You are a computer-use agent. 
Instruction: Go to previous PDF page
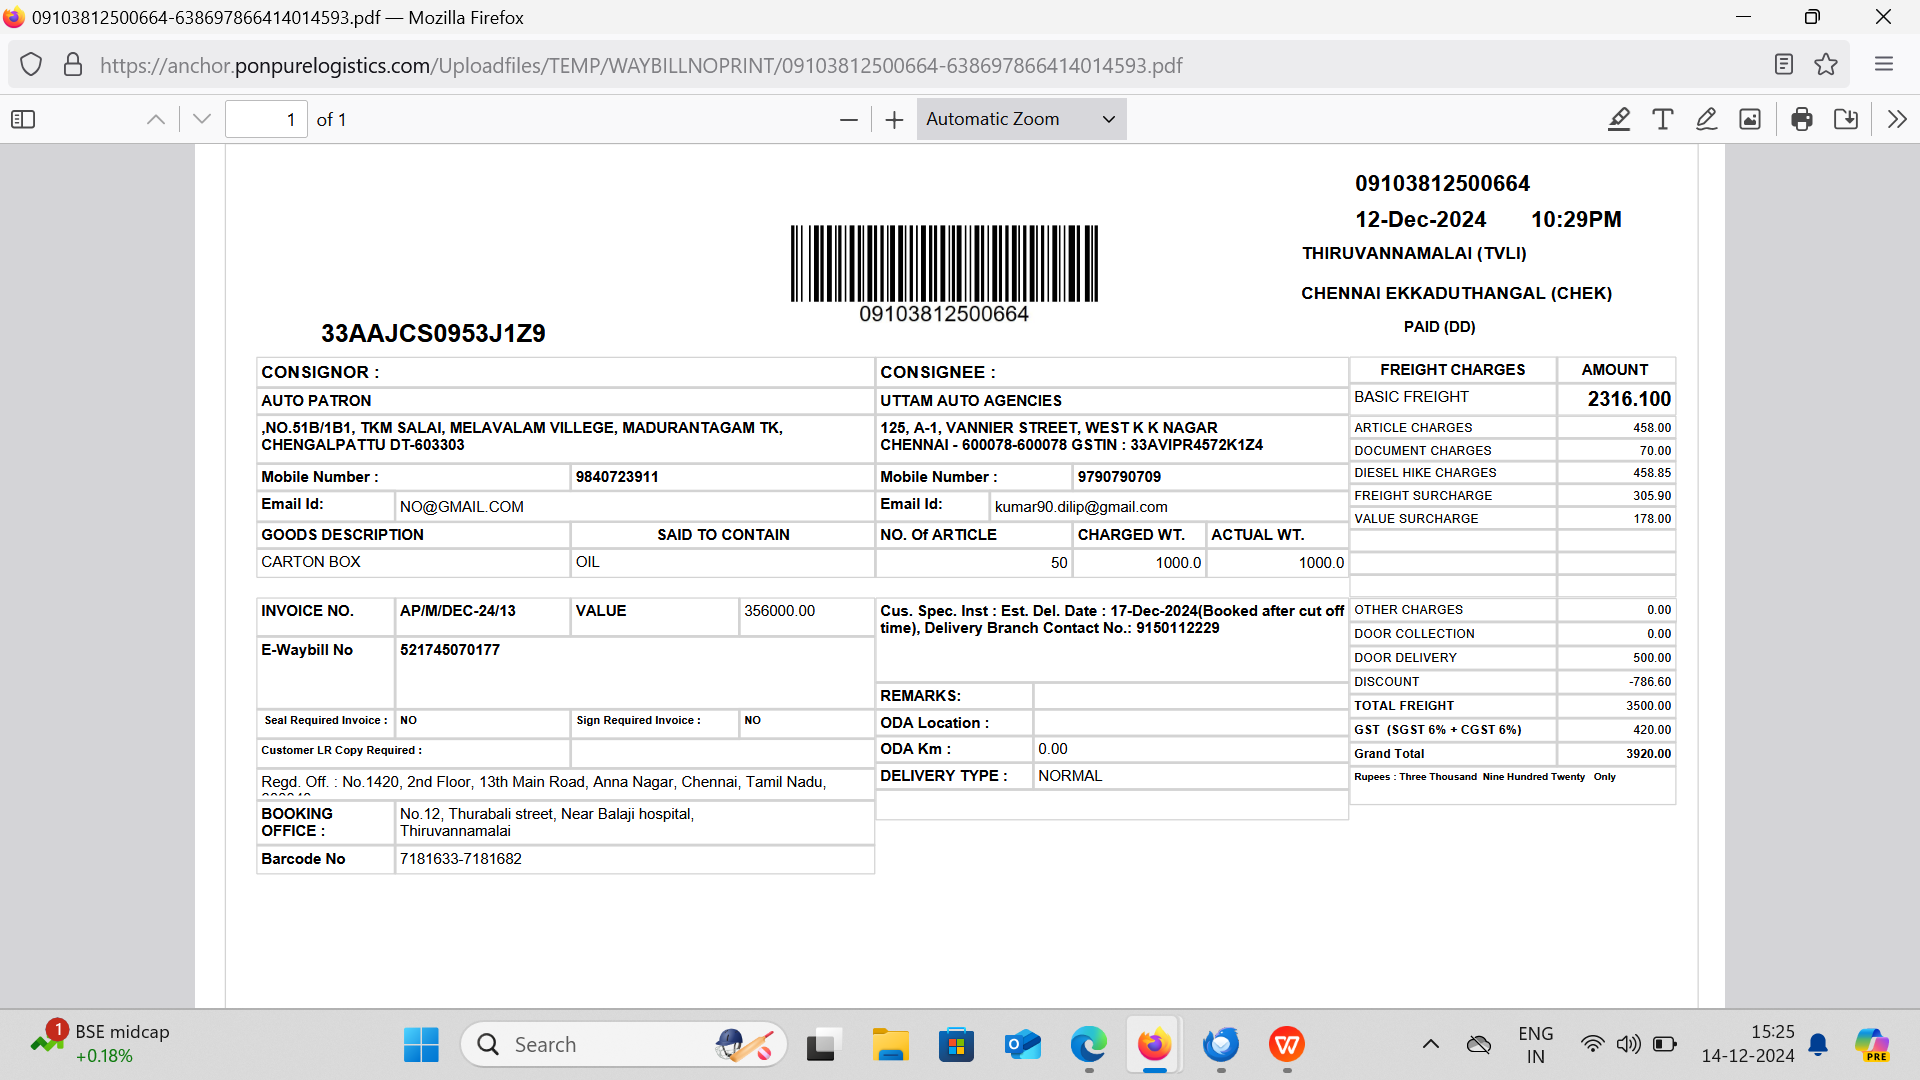pyautogui.click(x=156, y=120)
